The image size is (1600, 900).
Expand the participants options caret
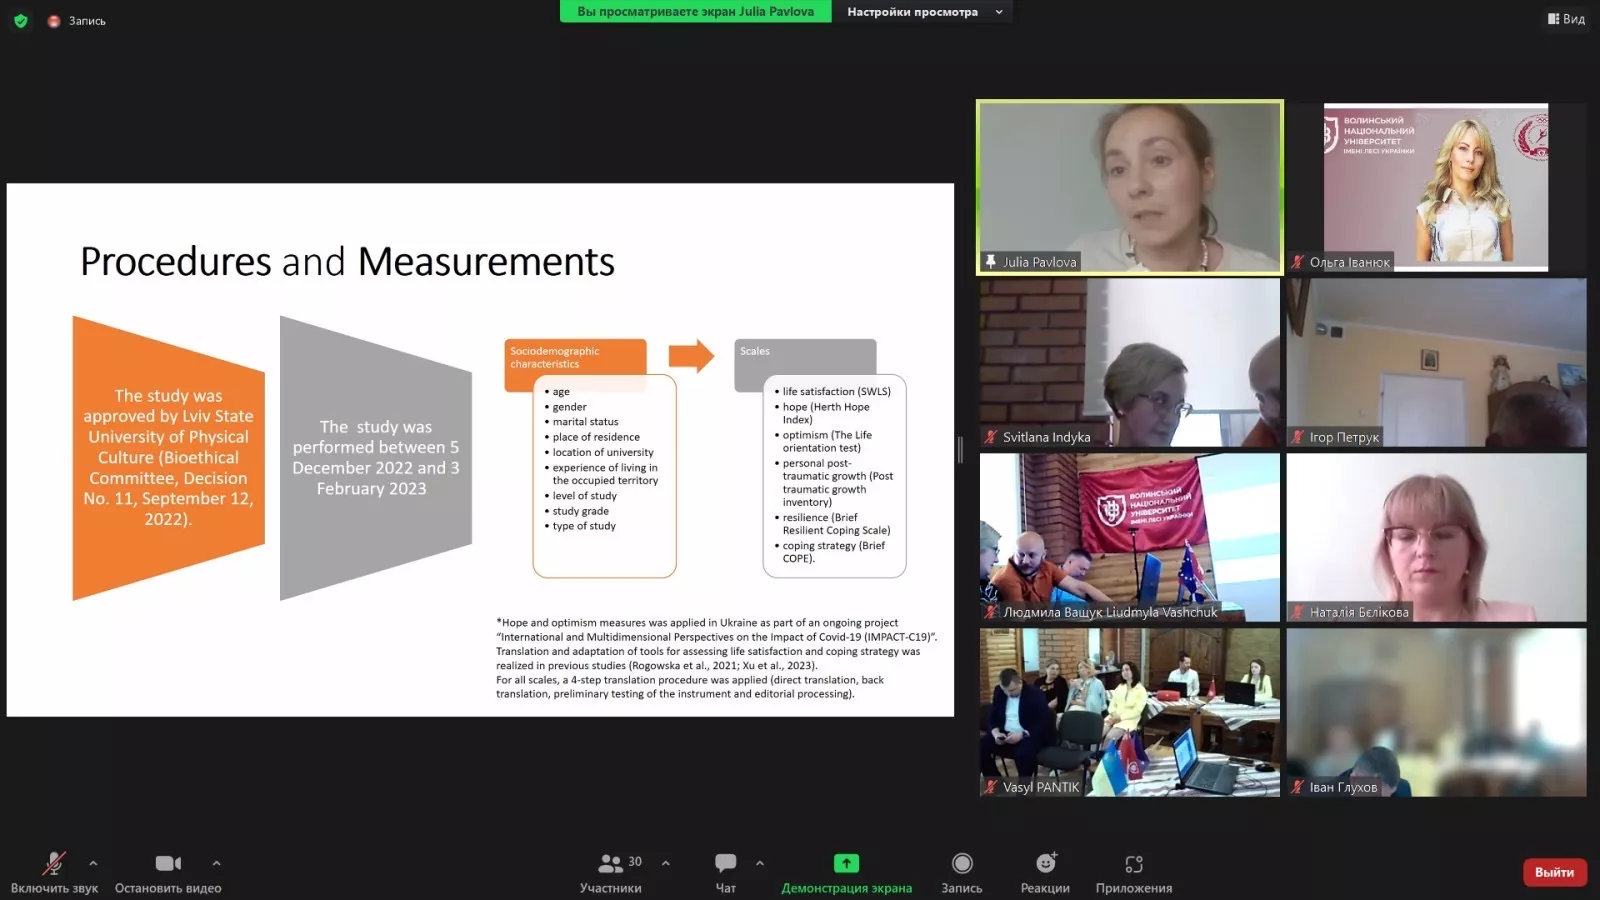(x=666, y=863)
